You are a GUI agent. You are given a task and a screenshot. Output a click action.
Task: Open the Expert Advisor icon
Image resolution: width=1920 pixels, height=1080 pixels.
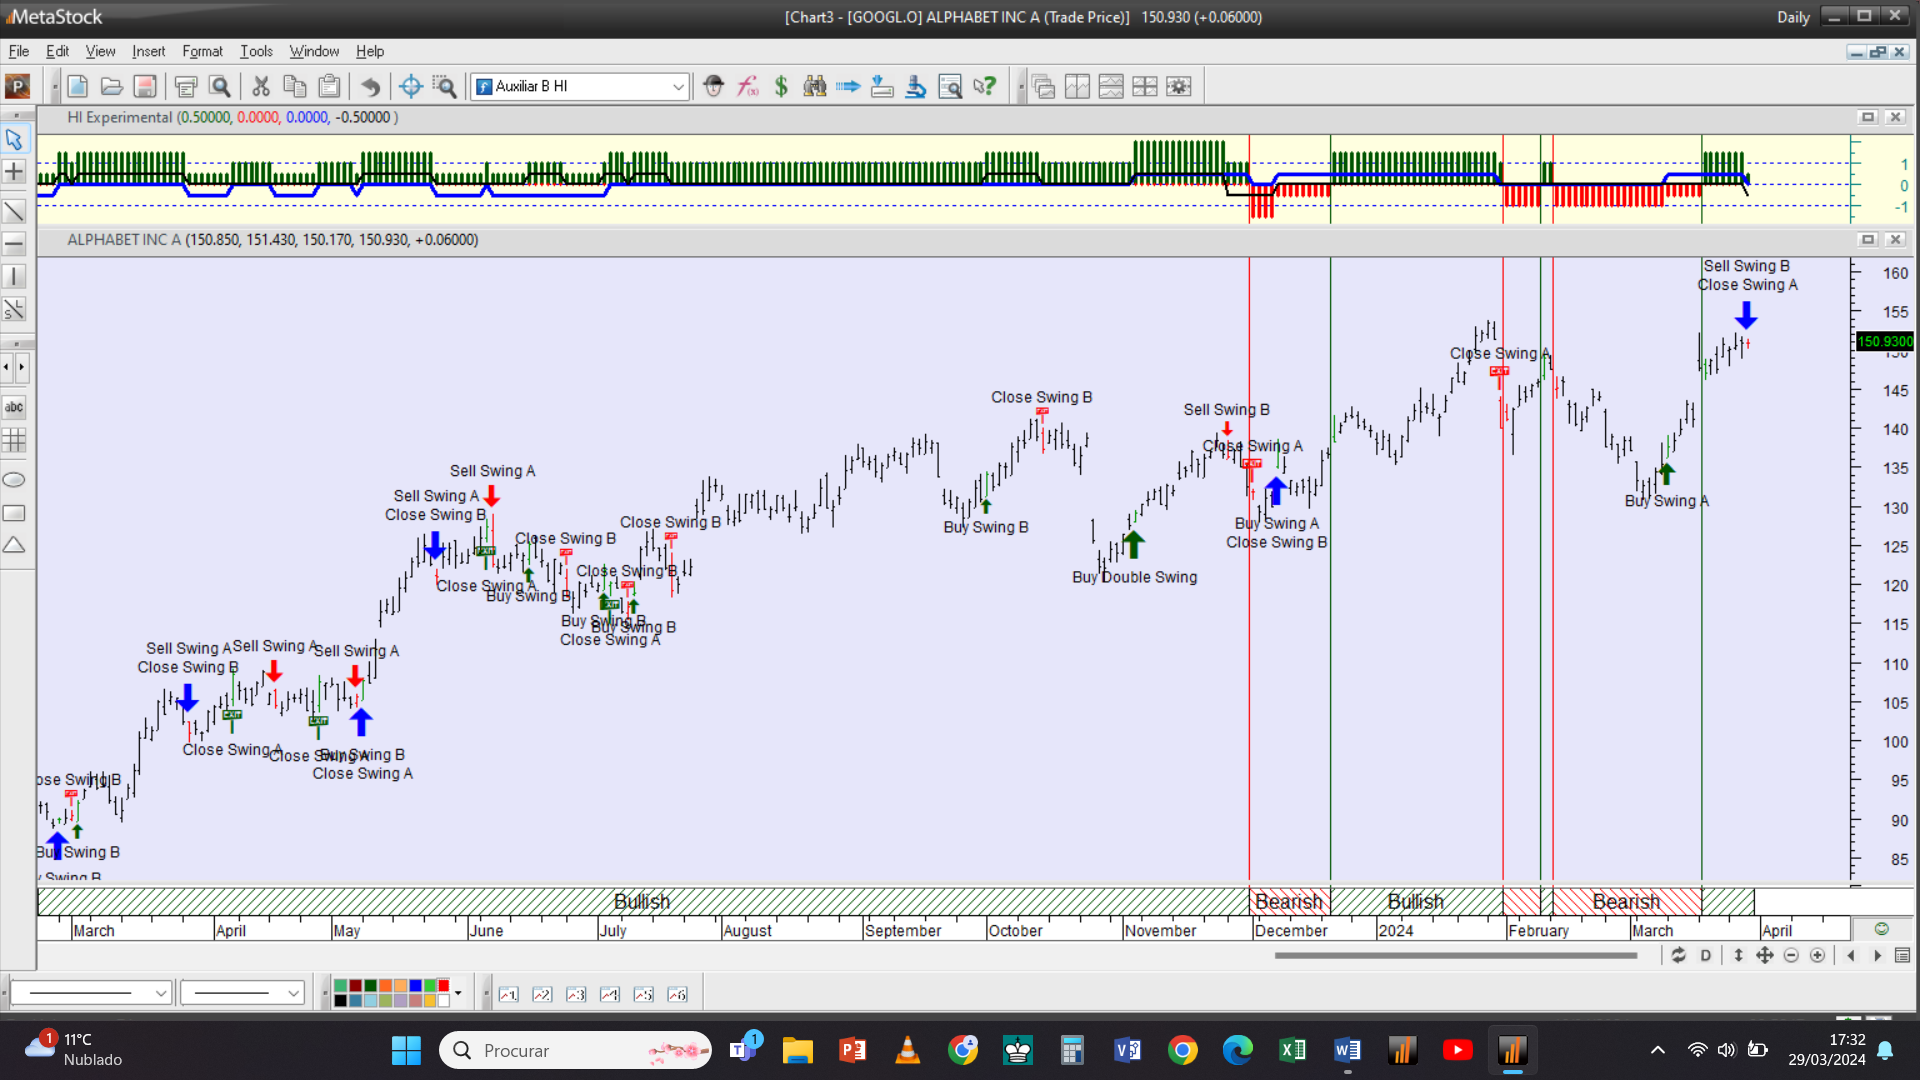coord(713,87)
